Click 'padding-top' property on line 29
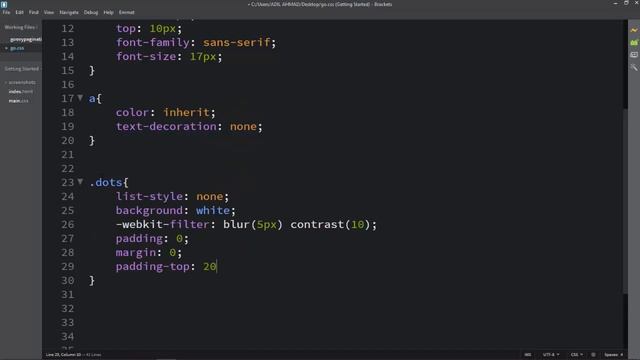This screenshot has width=640, height=360. [153, 267]
